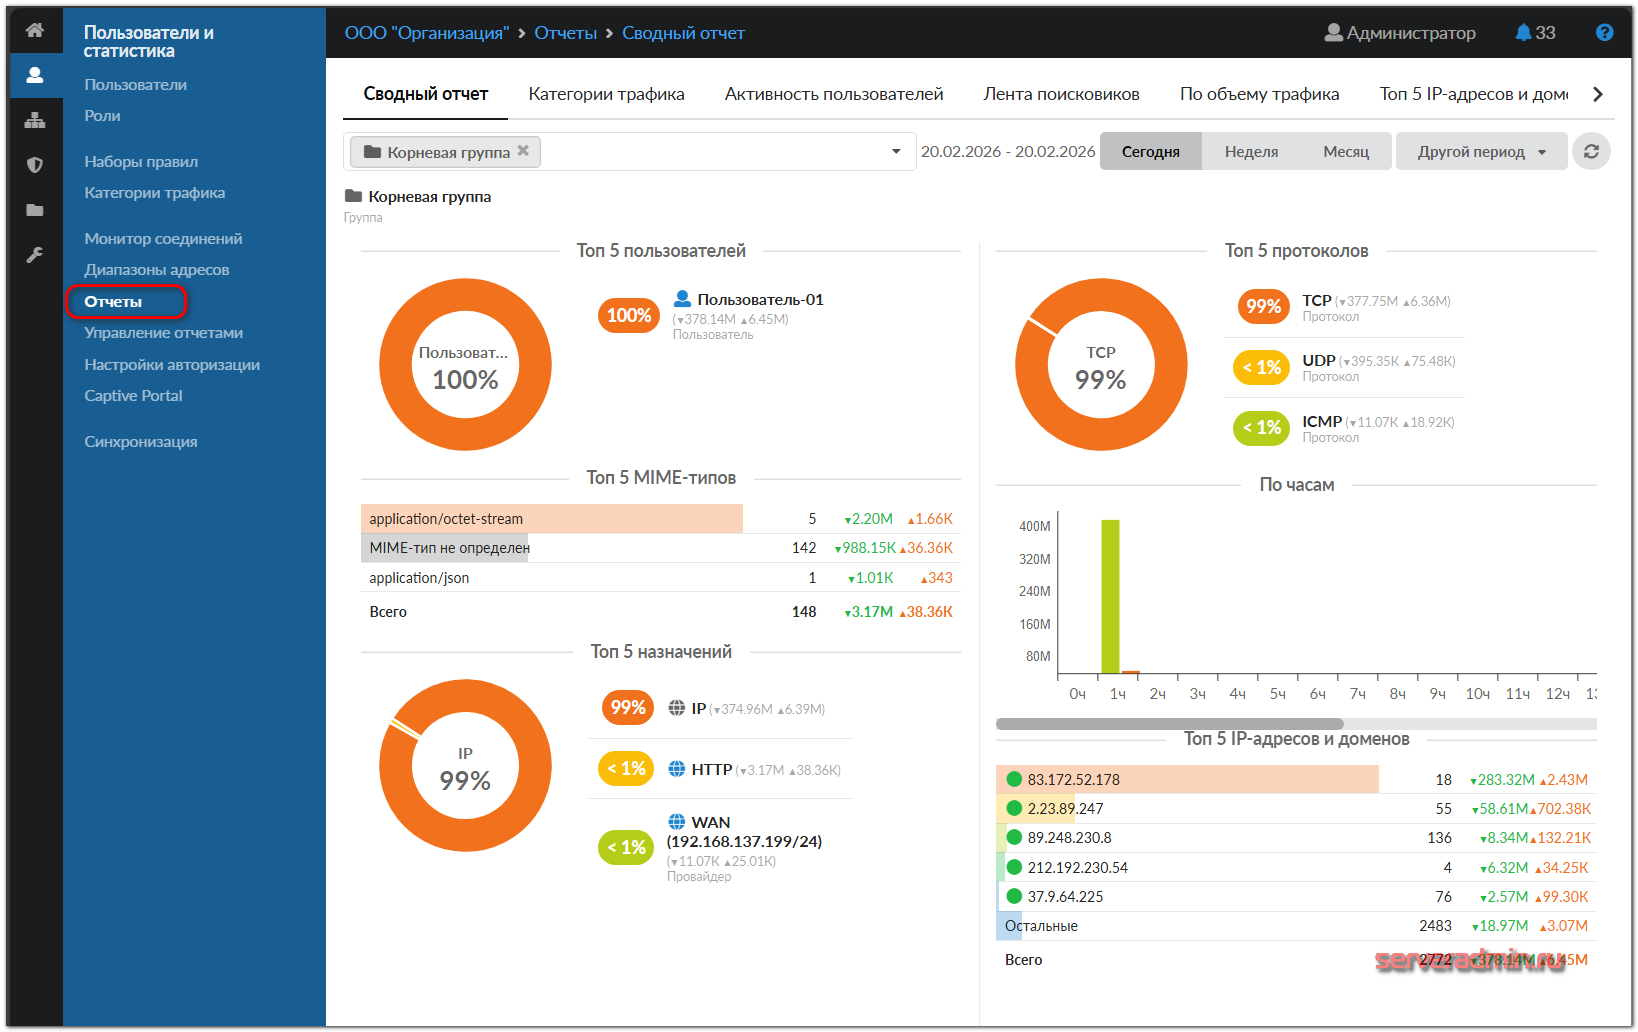Expand the group selector dropdown arrow
This screenshot has height=1032, width=1638.
coord(896,152)
